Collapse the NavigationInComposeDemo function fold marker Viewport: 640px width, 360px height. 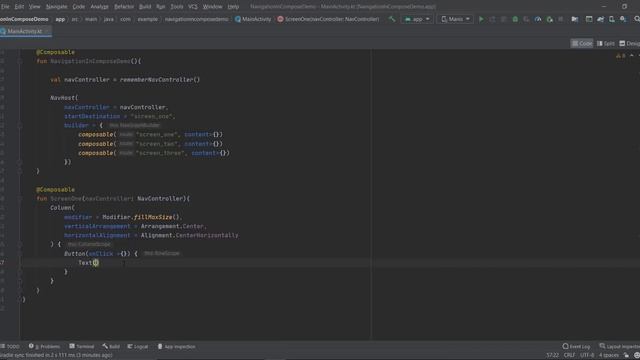(20, 61)
